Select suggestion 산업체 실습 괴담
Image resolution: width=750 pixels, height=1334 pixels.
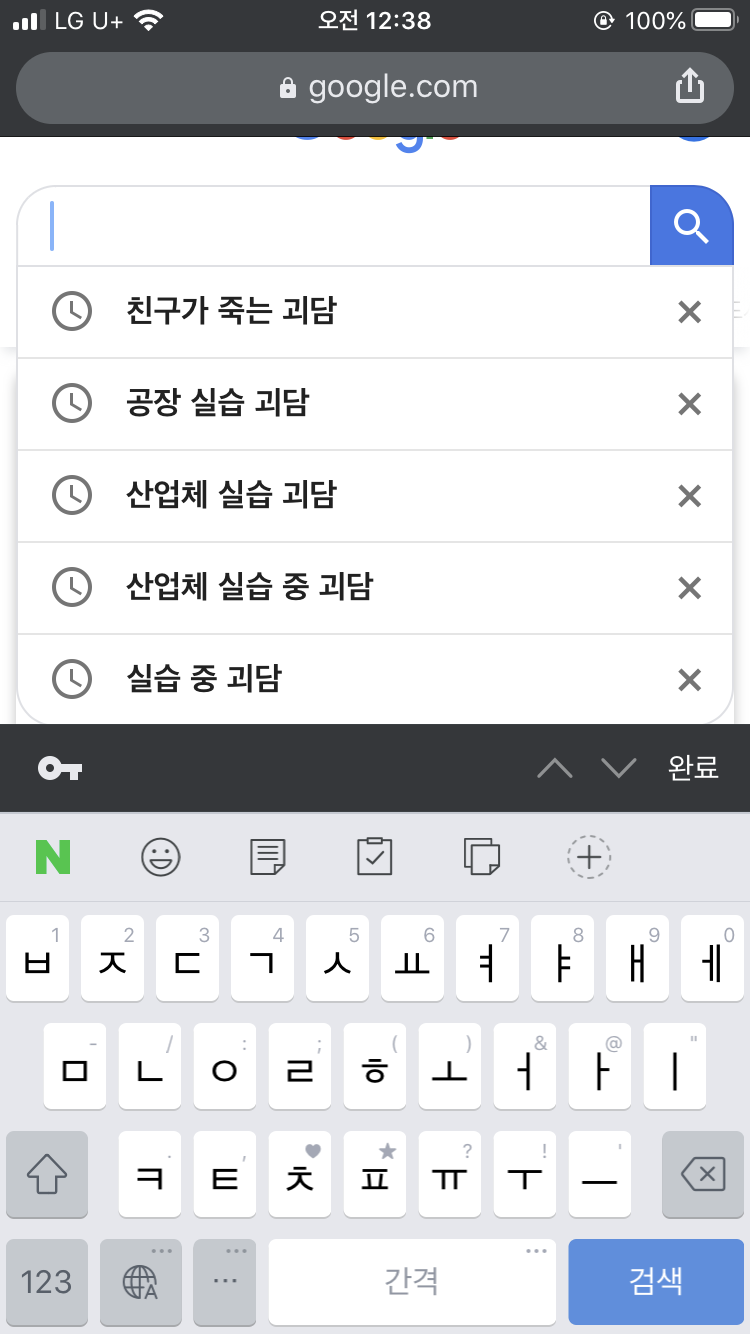coord(232,496)
